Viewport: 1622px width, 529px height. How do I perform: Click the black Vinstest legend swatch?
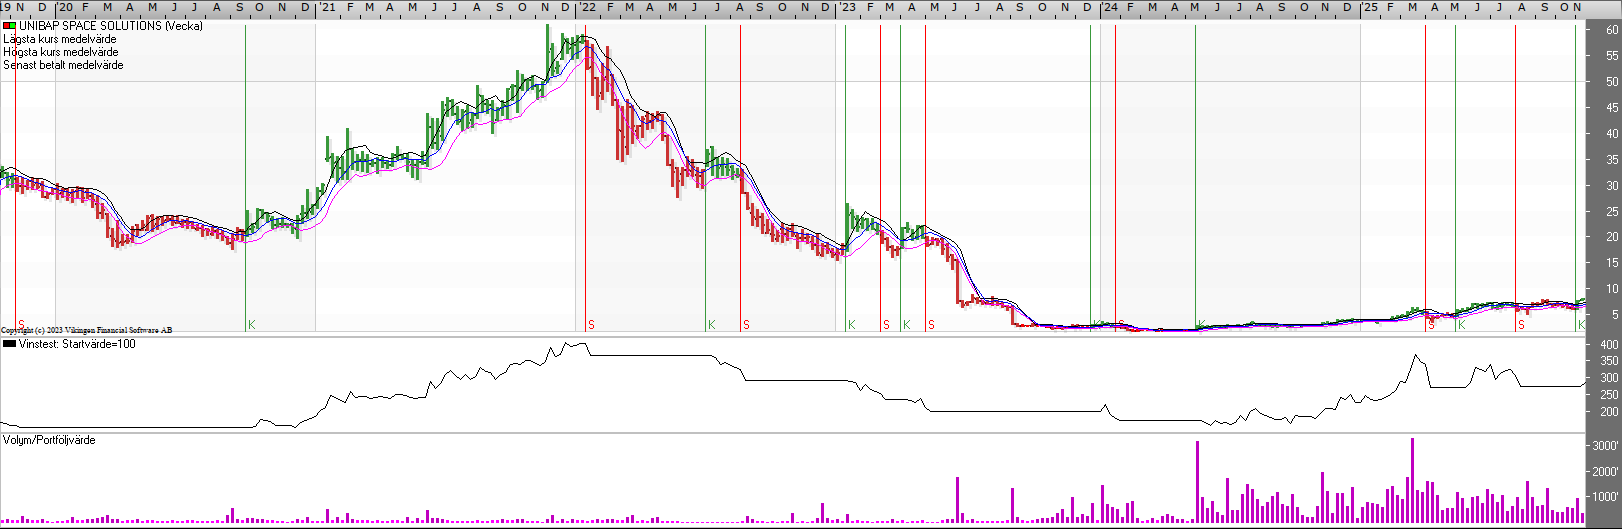9,344
